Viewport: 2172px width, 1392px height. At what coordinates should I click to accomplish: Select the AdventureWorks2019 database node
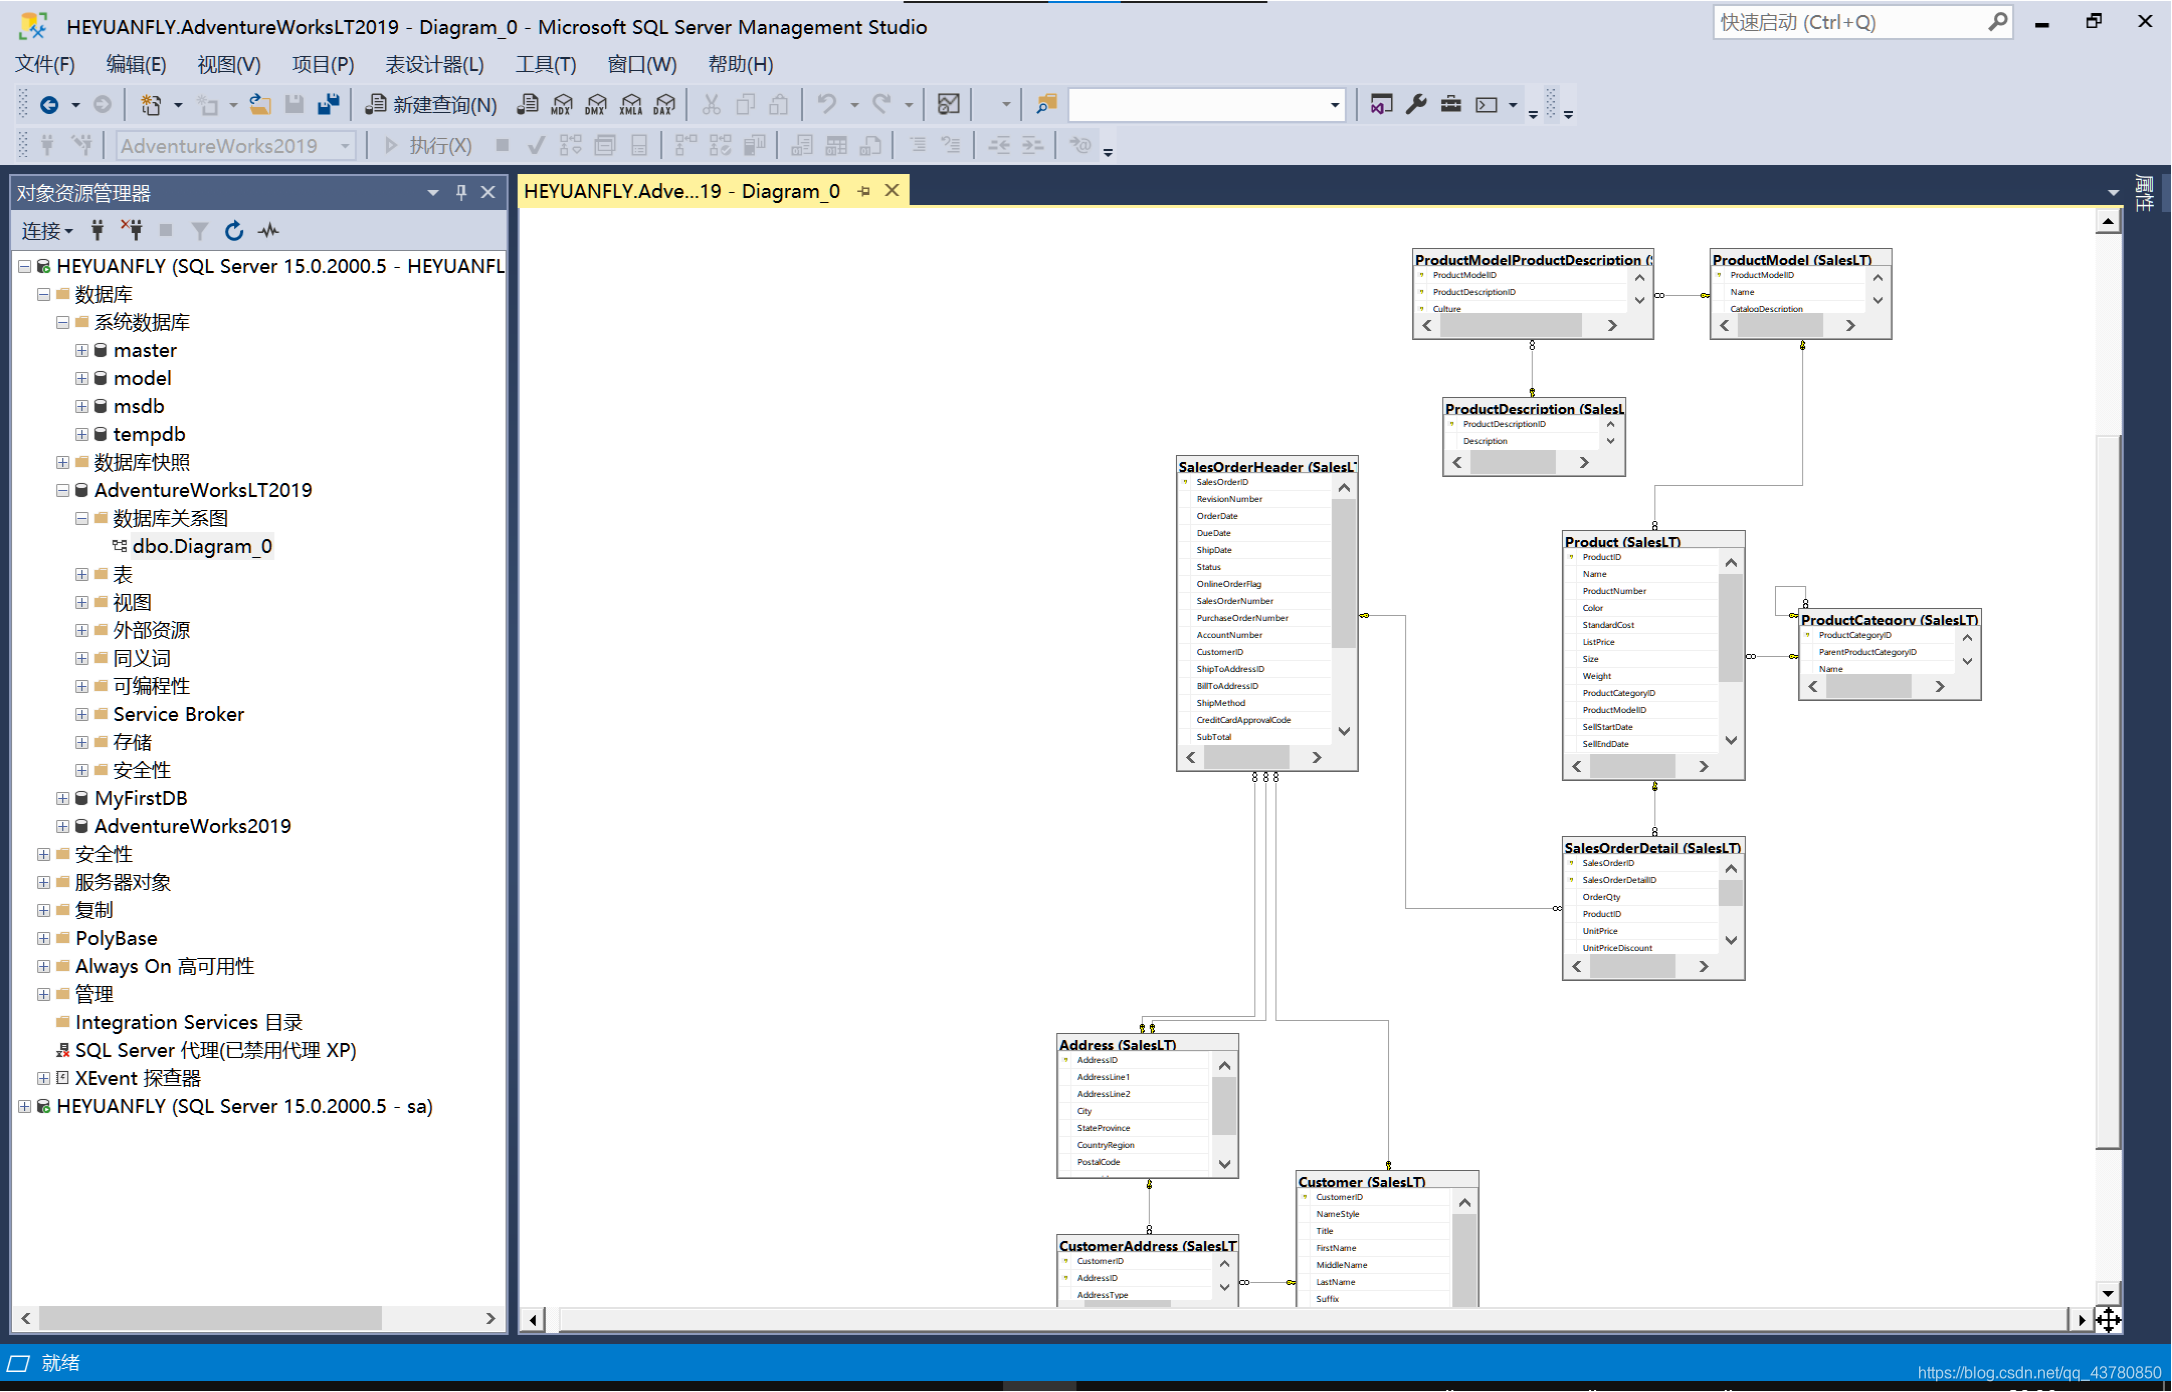pos(192,826)
